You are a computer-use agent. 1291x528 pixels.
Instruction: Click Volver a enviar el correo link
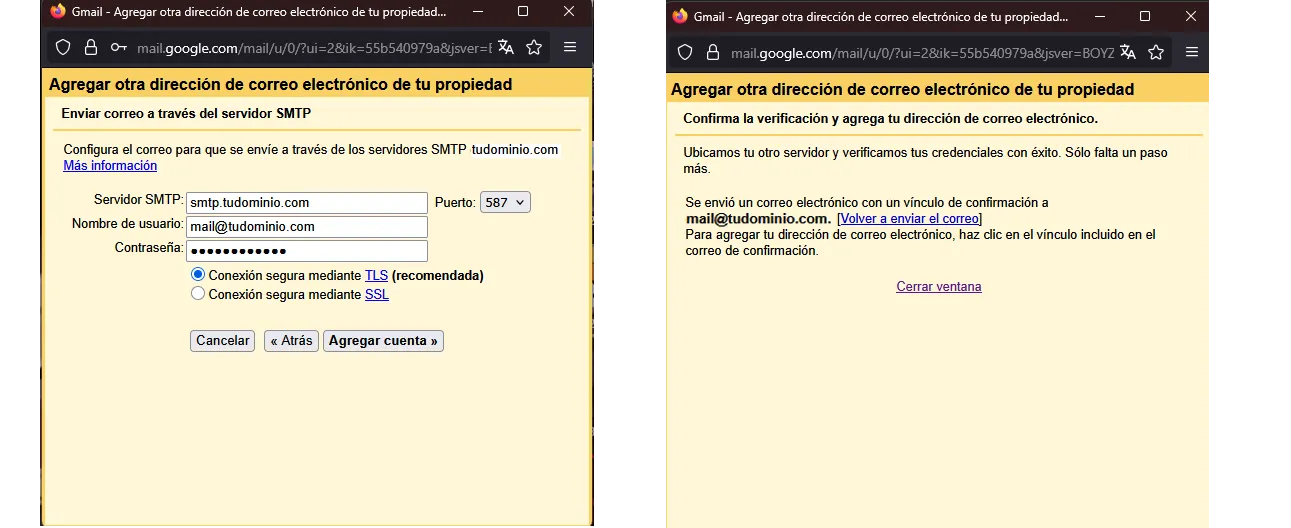point(909,219)
